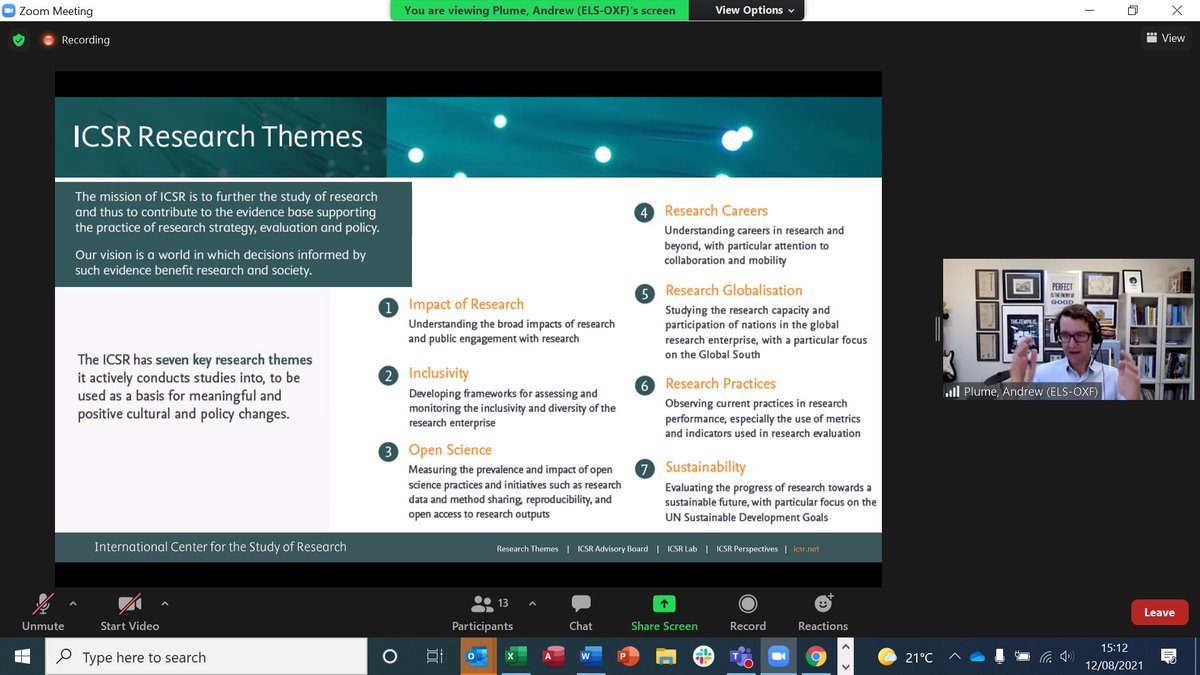
Task: Open the clock showing 15:12
Action: click(x=1114, y=657)
